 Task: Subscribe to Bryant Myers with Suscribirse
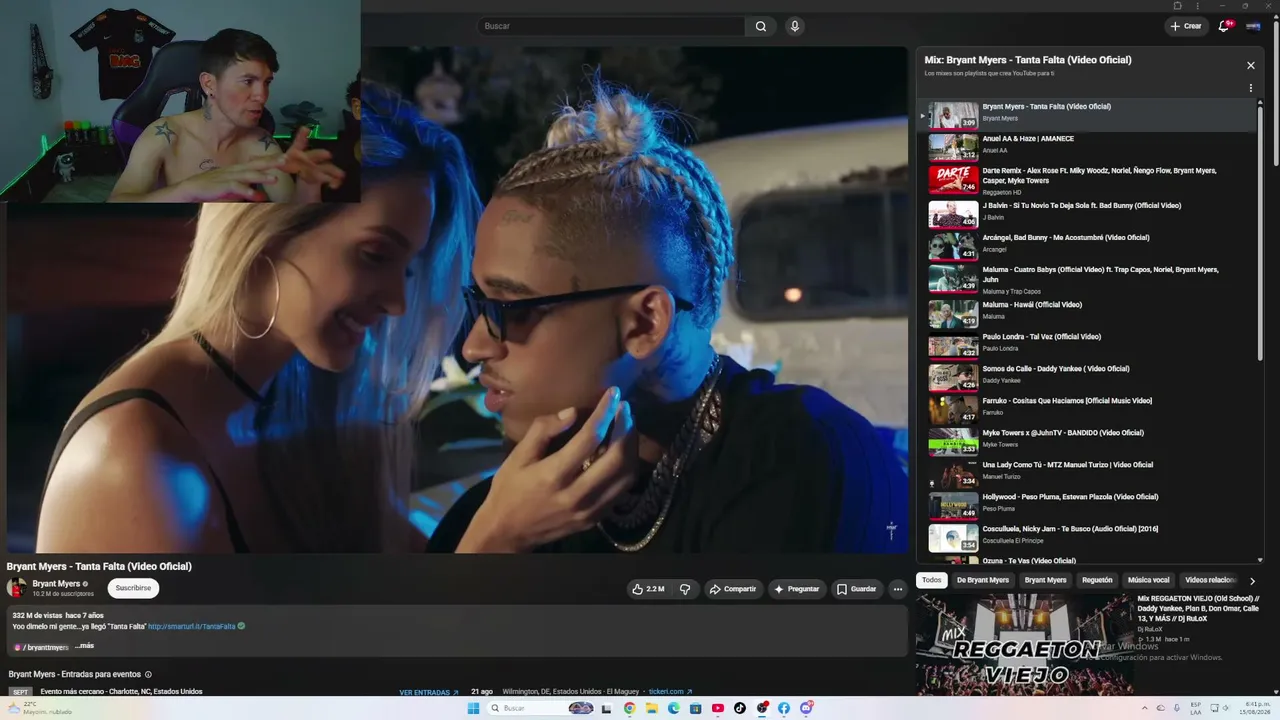tap(133, 588)
